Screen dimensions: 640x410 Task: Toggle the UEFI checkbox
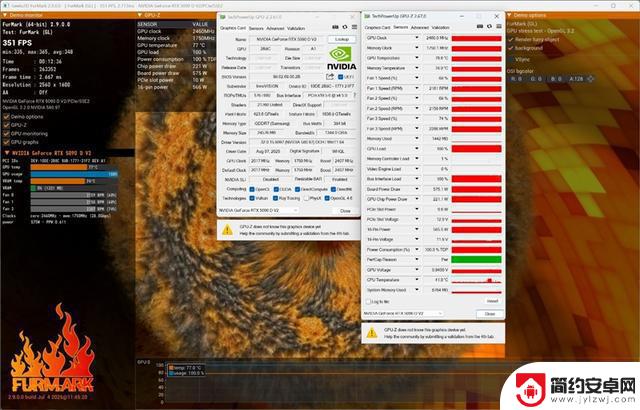[x=340, y=77]
